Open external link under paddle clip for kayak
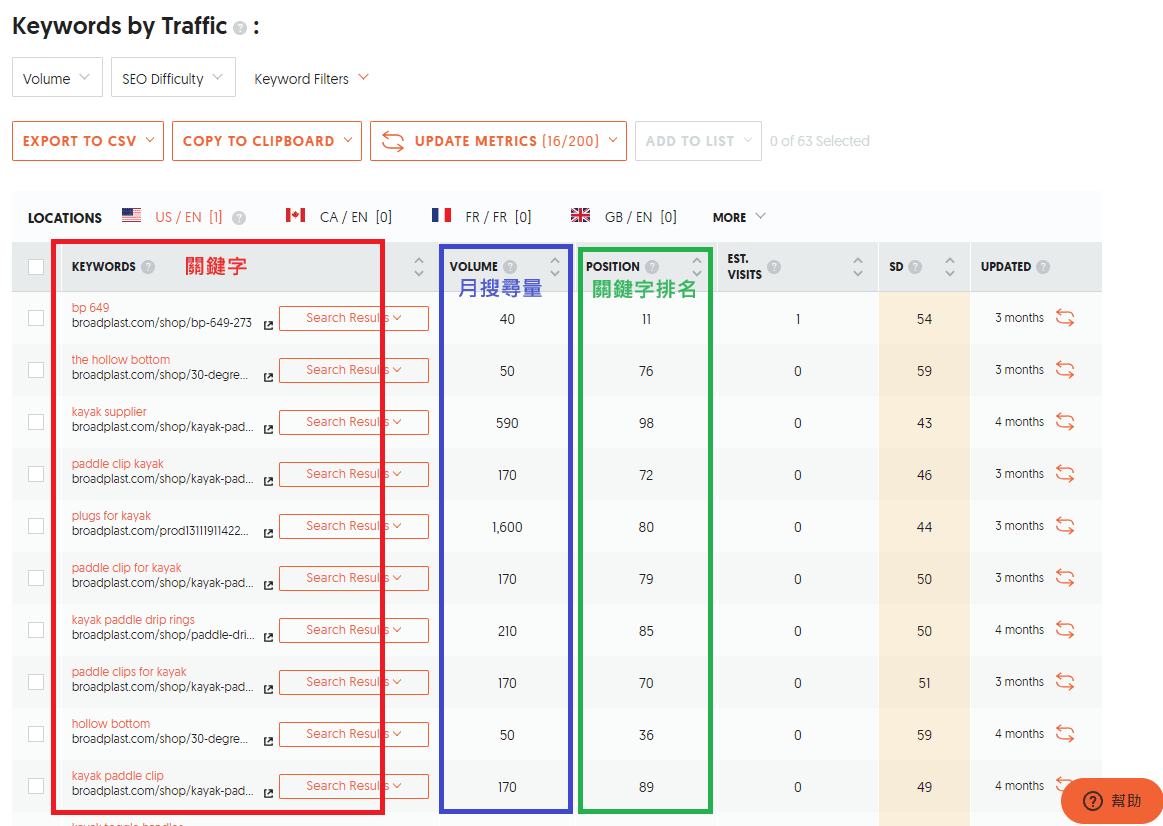This screenshot has height=826, width=1163. coord(268,584)
